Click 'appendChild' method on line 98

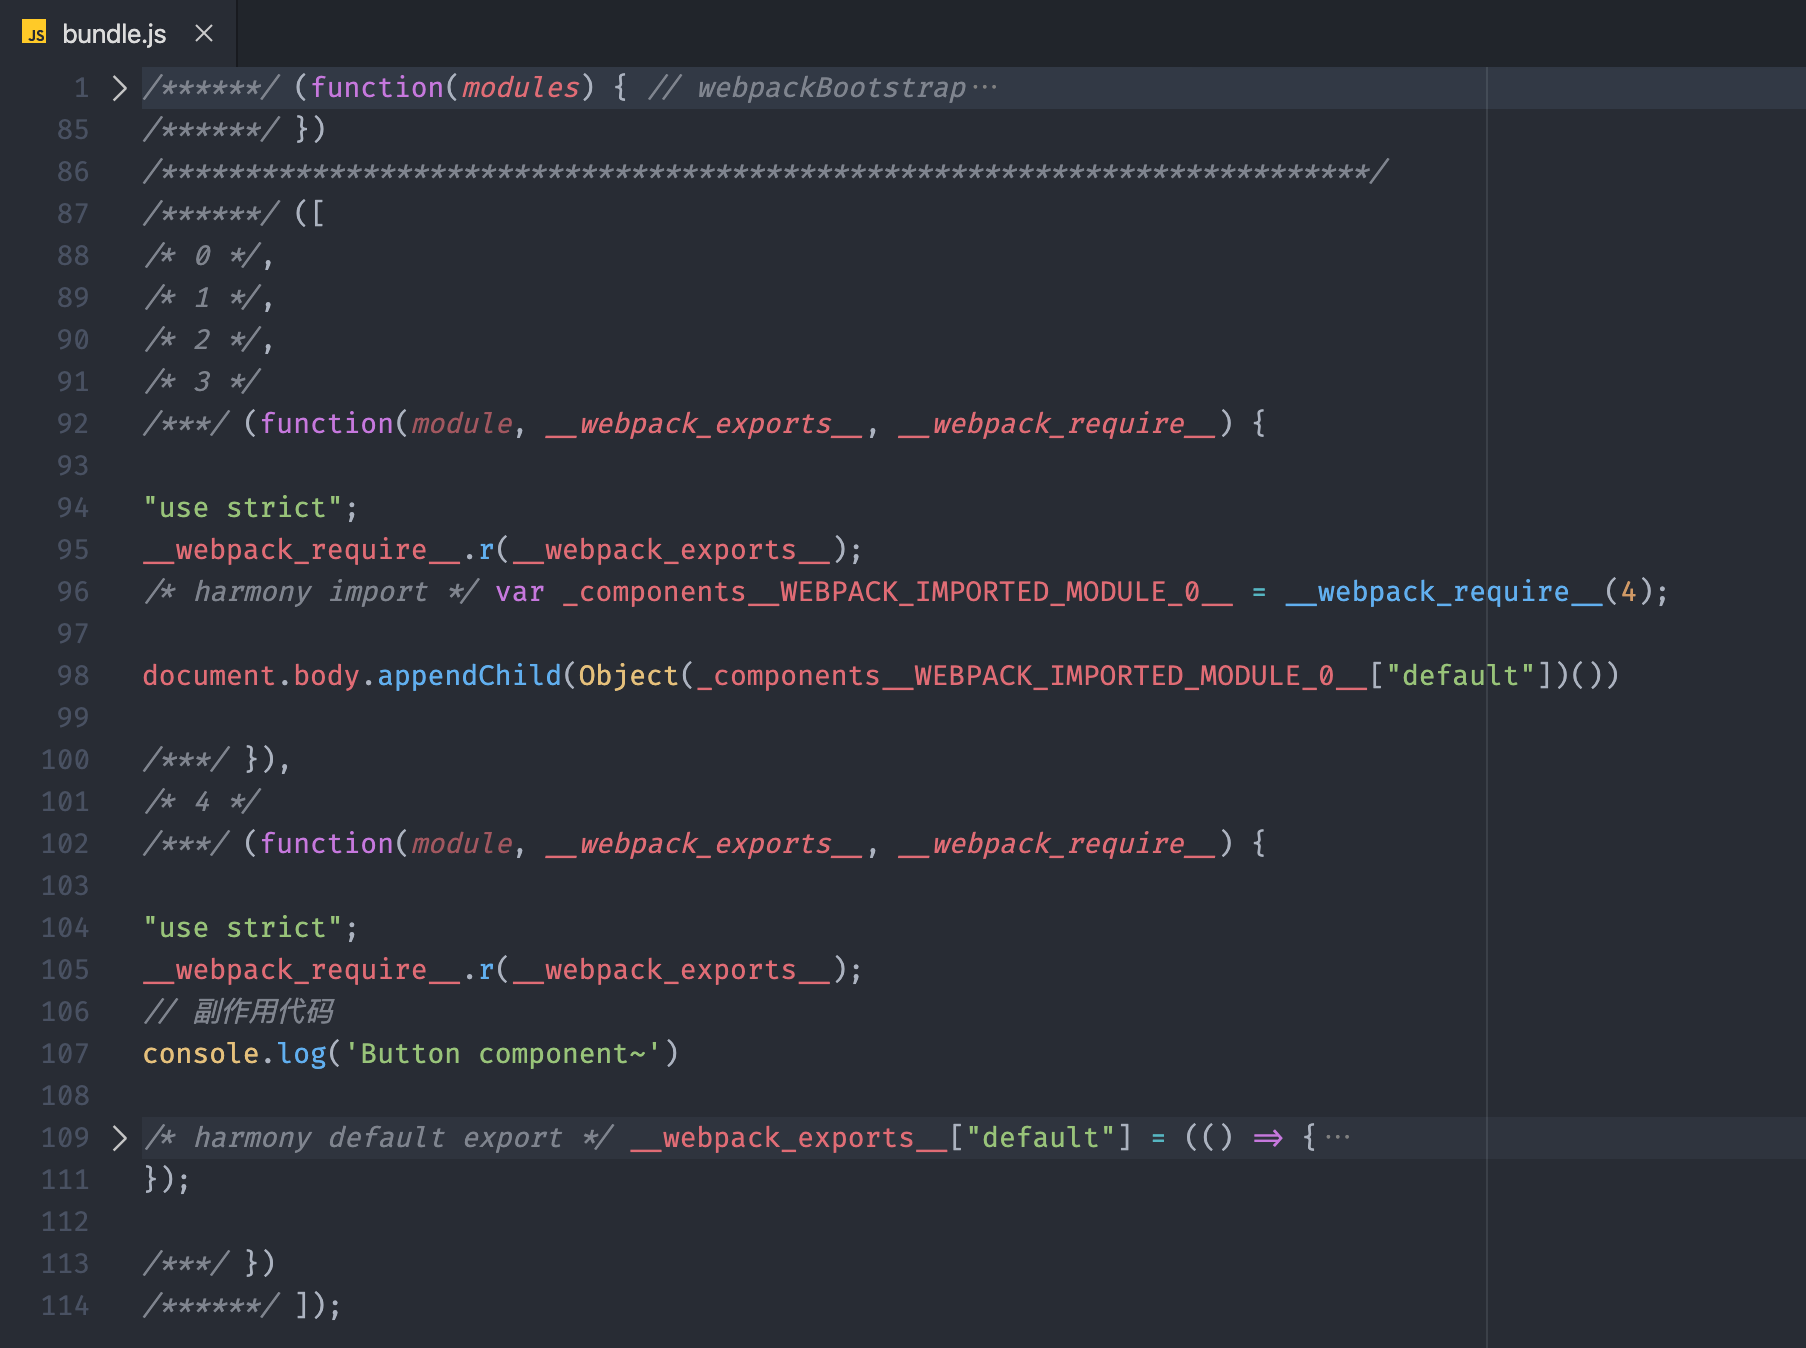point(470,676)
